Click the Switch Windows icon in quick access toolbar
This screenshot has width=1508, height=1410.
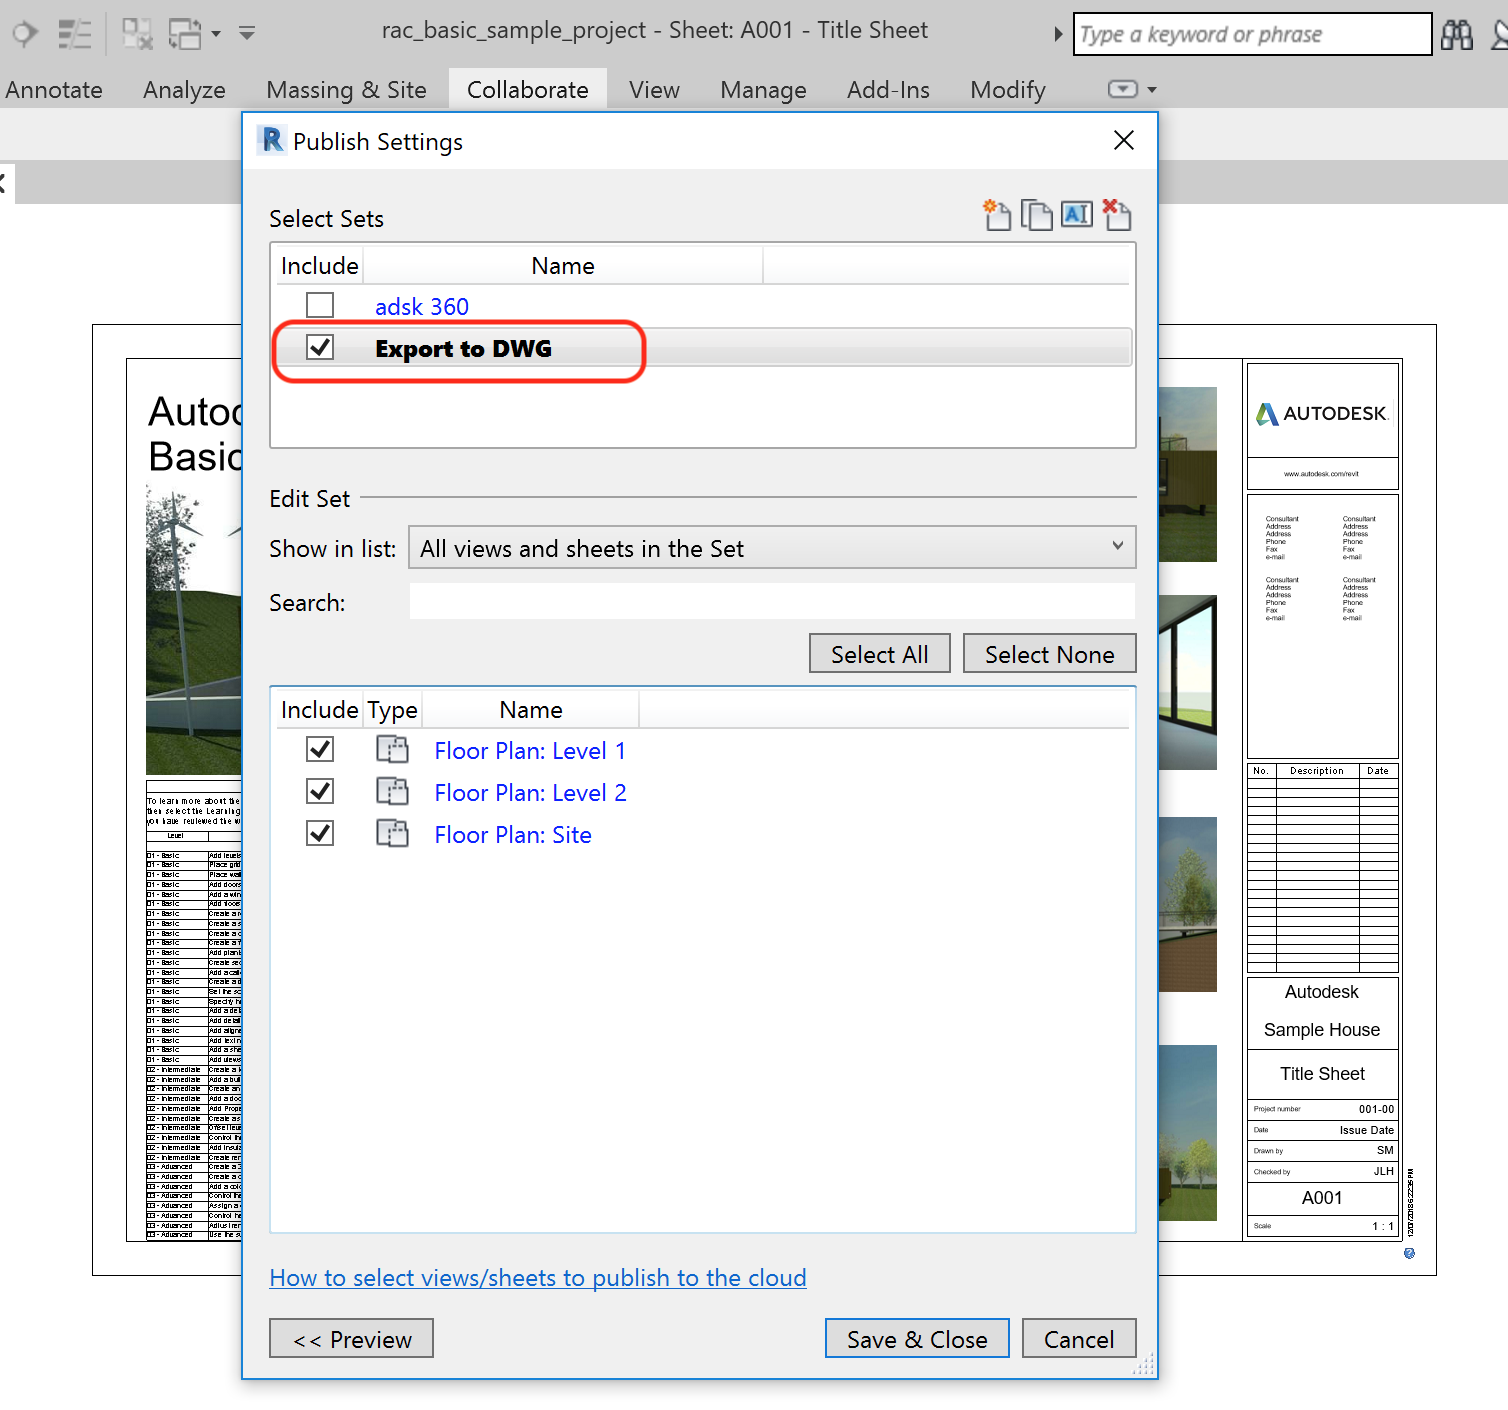point(185,33)
